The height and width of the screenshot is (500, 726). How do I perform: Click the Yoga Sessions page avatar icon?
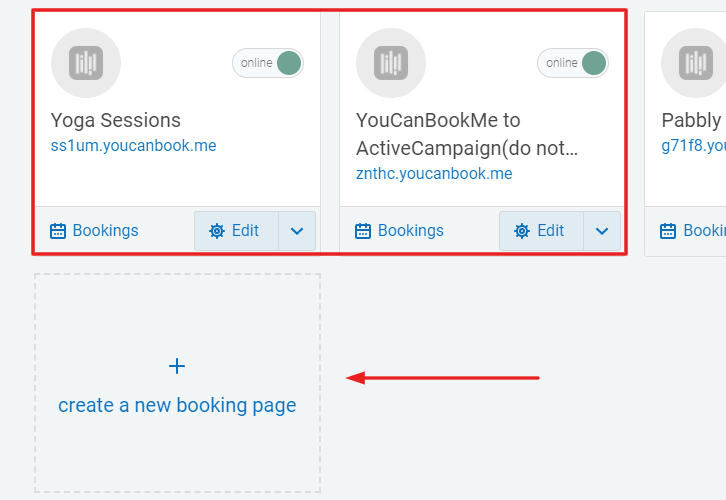point(86,63)
